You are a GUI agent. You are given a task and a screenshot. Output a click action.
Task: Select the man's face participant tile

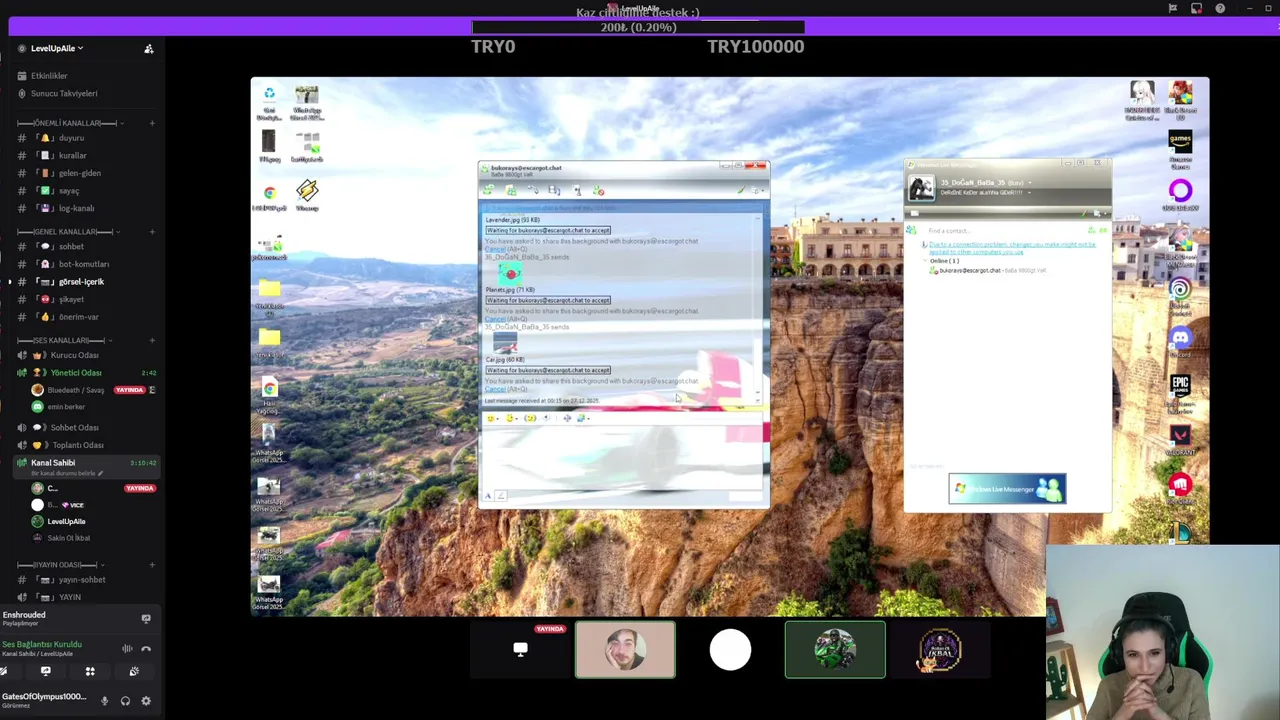click(x=625, y=650)
